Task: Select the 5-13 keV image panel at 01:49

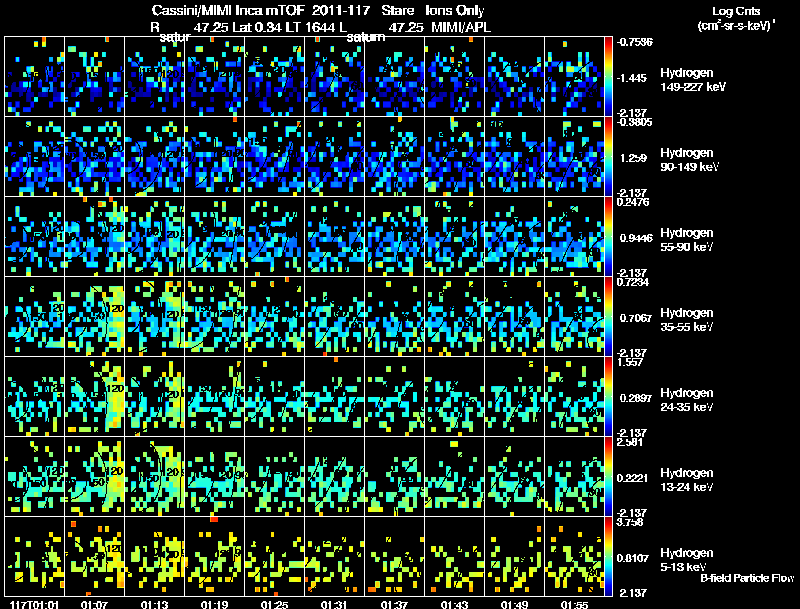Action: (x=514, y=557)
